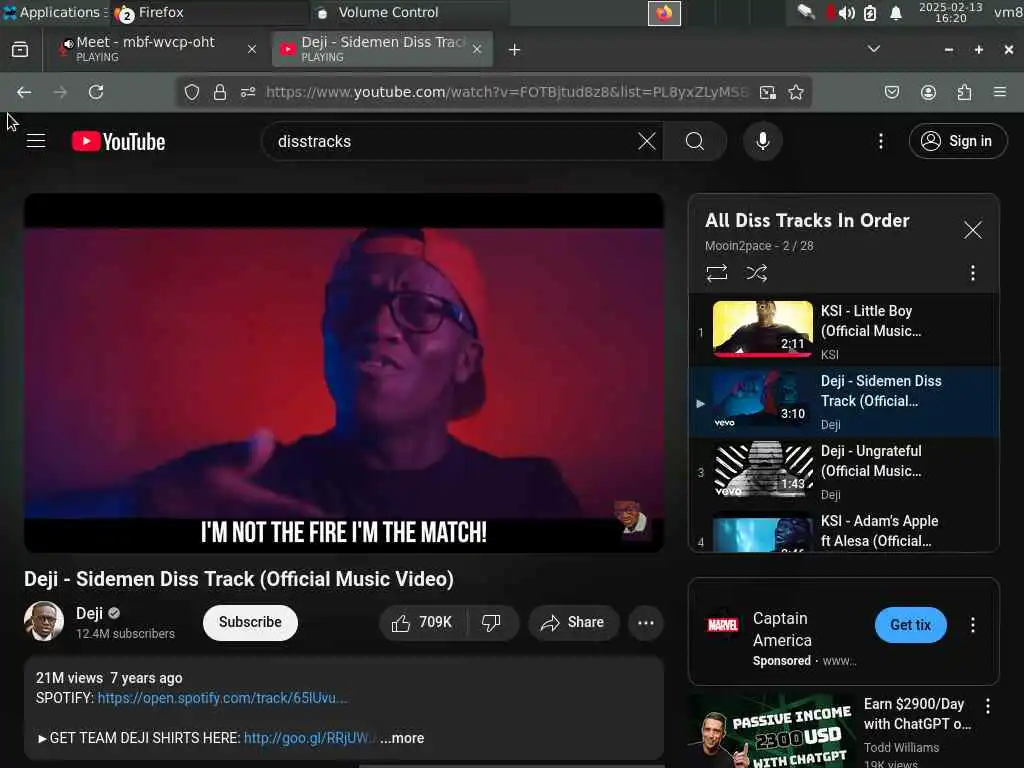Subscribe to the Deji channel
The width and height of the screenshot is (1024, 768).
click(x=250, y=622)
